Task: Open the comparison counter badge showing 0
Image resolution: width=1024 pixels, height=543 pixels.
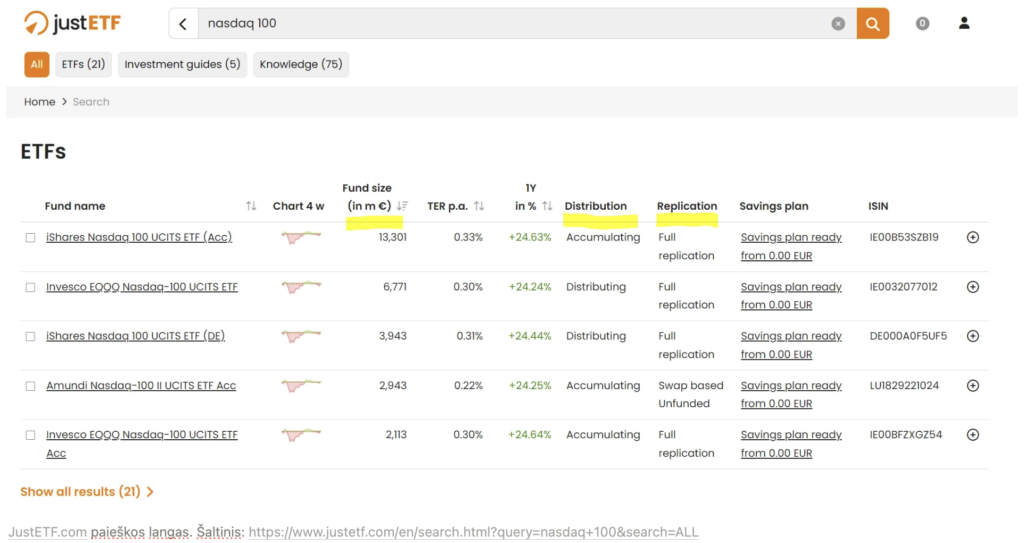Action: point(922,24)
